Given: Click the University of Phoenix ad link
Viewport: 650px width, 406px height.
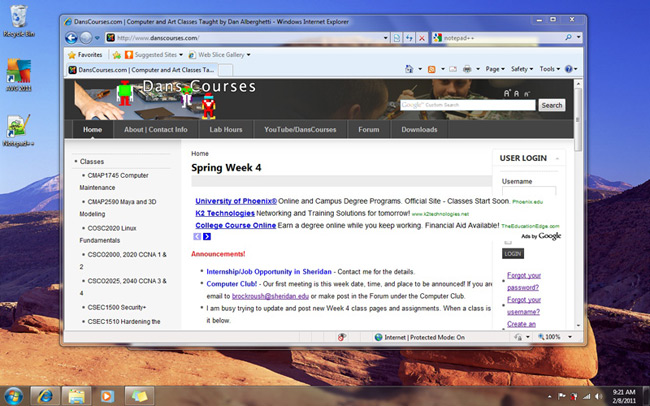Looking at the screenshot, I should tap(236, 201).
